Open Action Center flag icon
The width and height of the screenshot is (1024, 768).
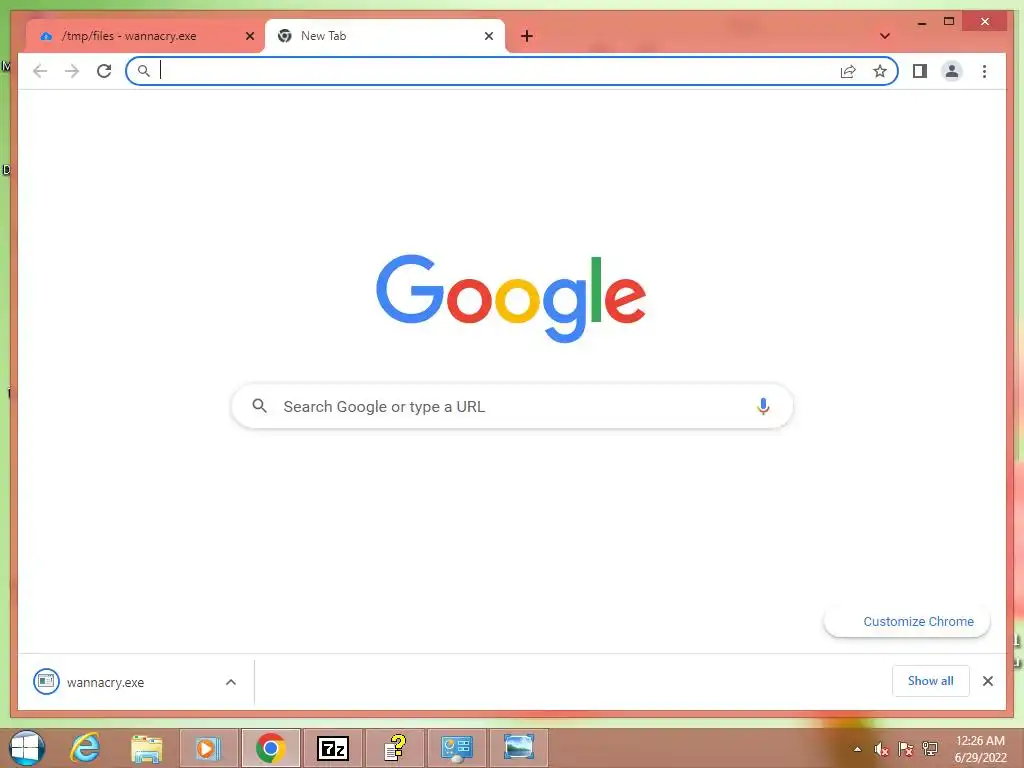click(905, 749)
